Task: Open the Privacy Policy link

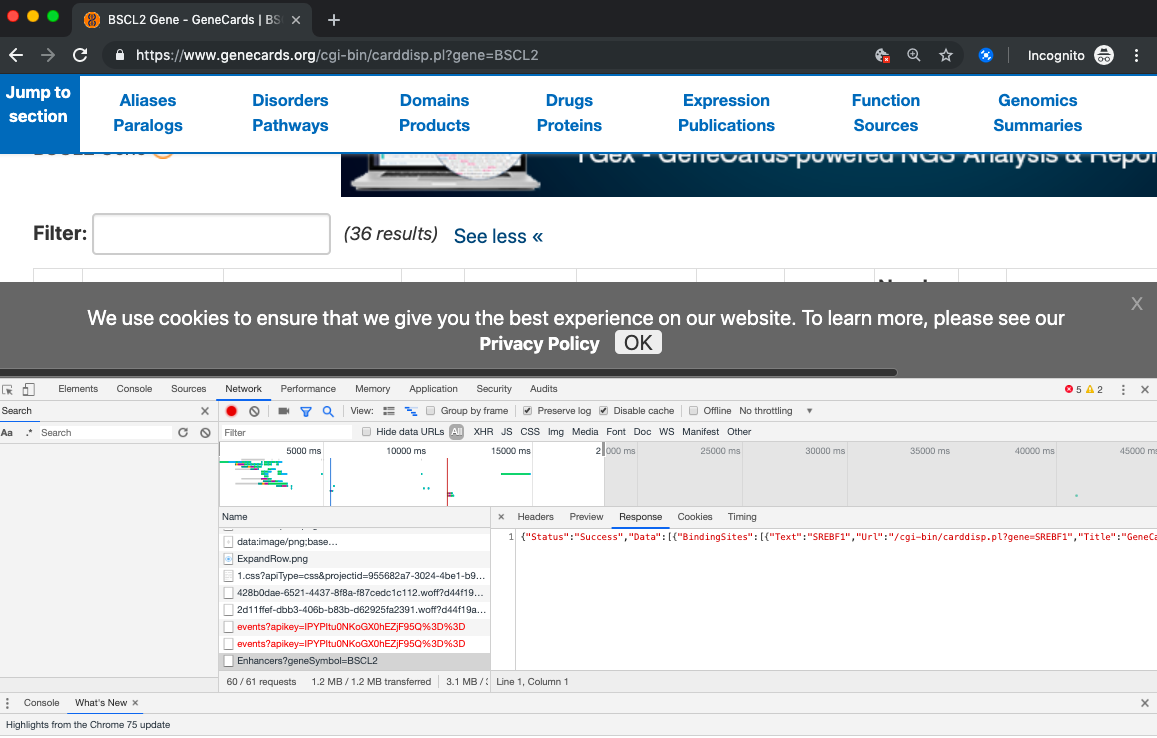Action: pyautogui.click(x=539, y=344)
